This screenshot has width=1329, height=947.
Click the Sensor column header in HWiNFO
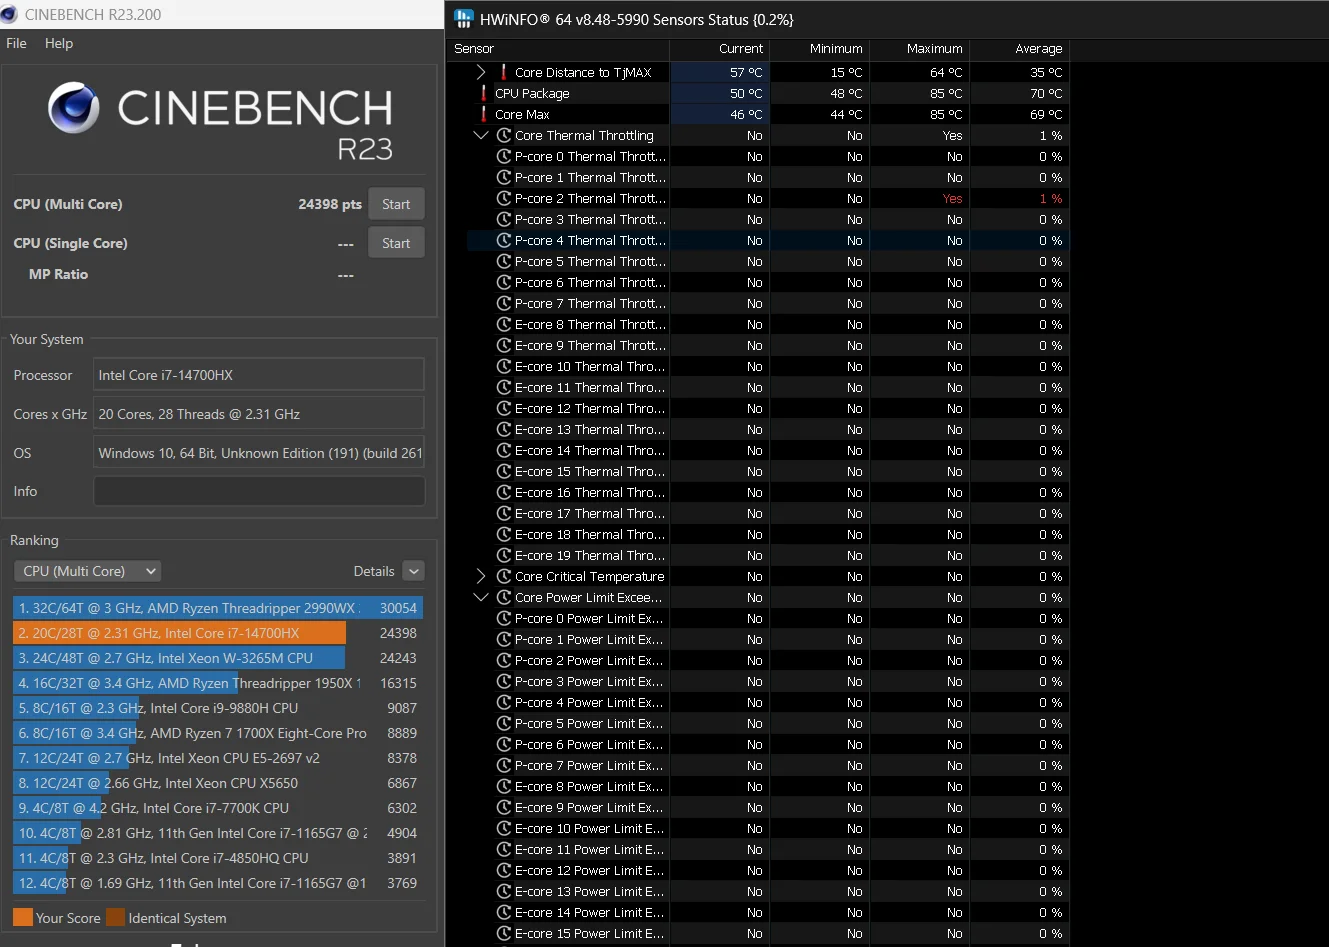(x=474, y=48)
